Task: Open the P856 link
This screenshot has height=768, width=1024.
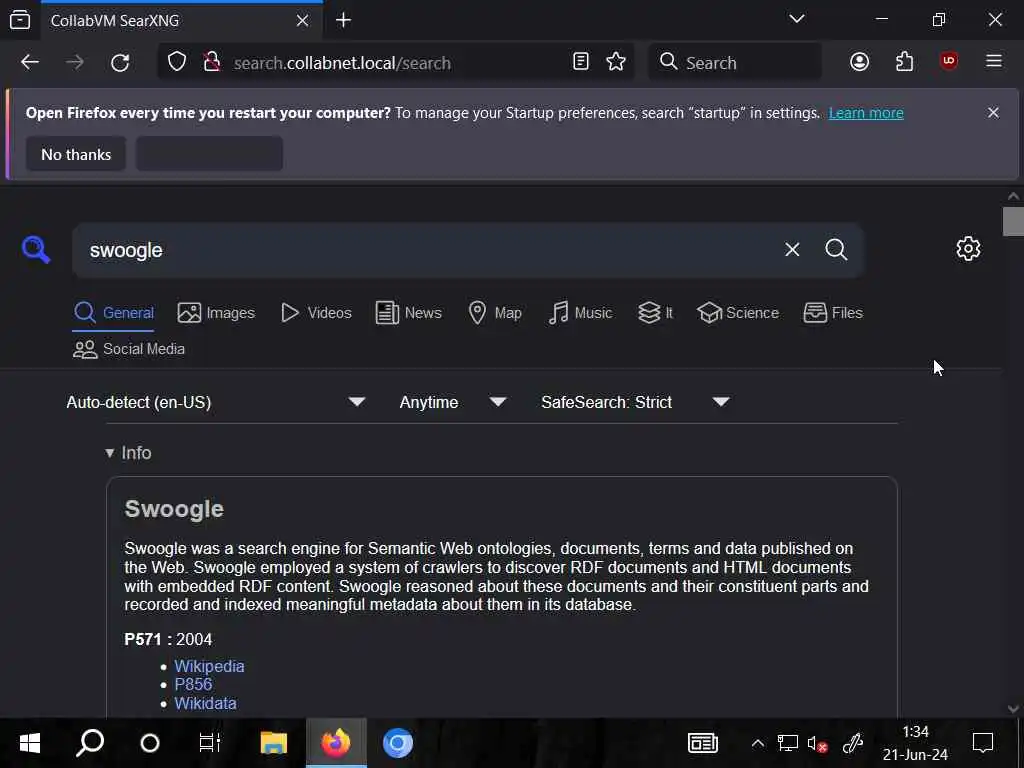Action: [x=193, y=684]
